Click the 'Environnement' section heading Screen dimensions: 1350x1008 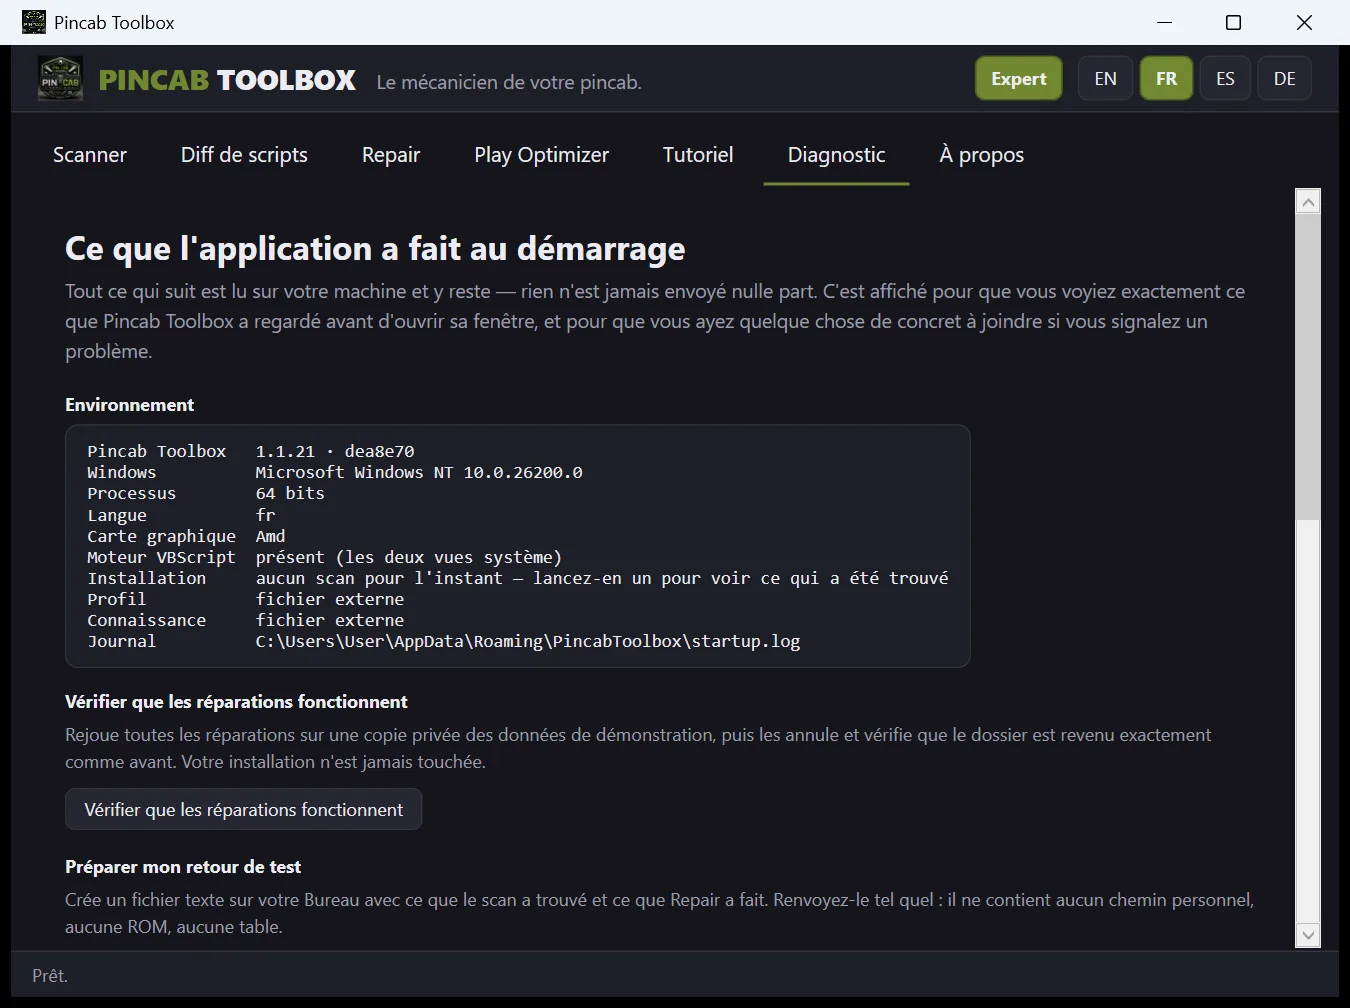(130, 405)
